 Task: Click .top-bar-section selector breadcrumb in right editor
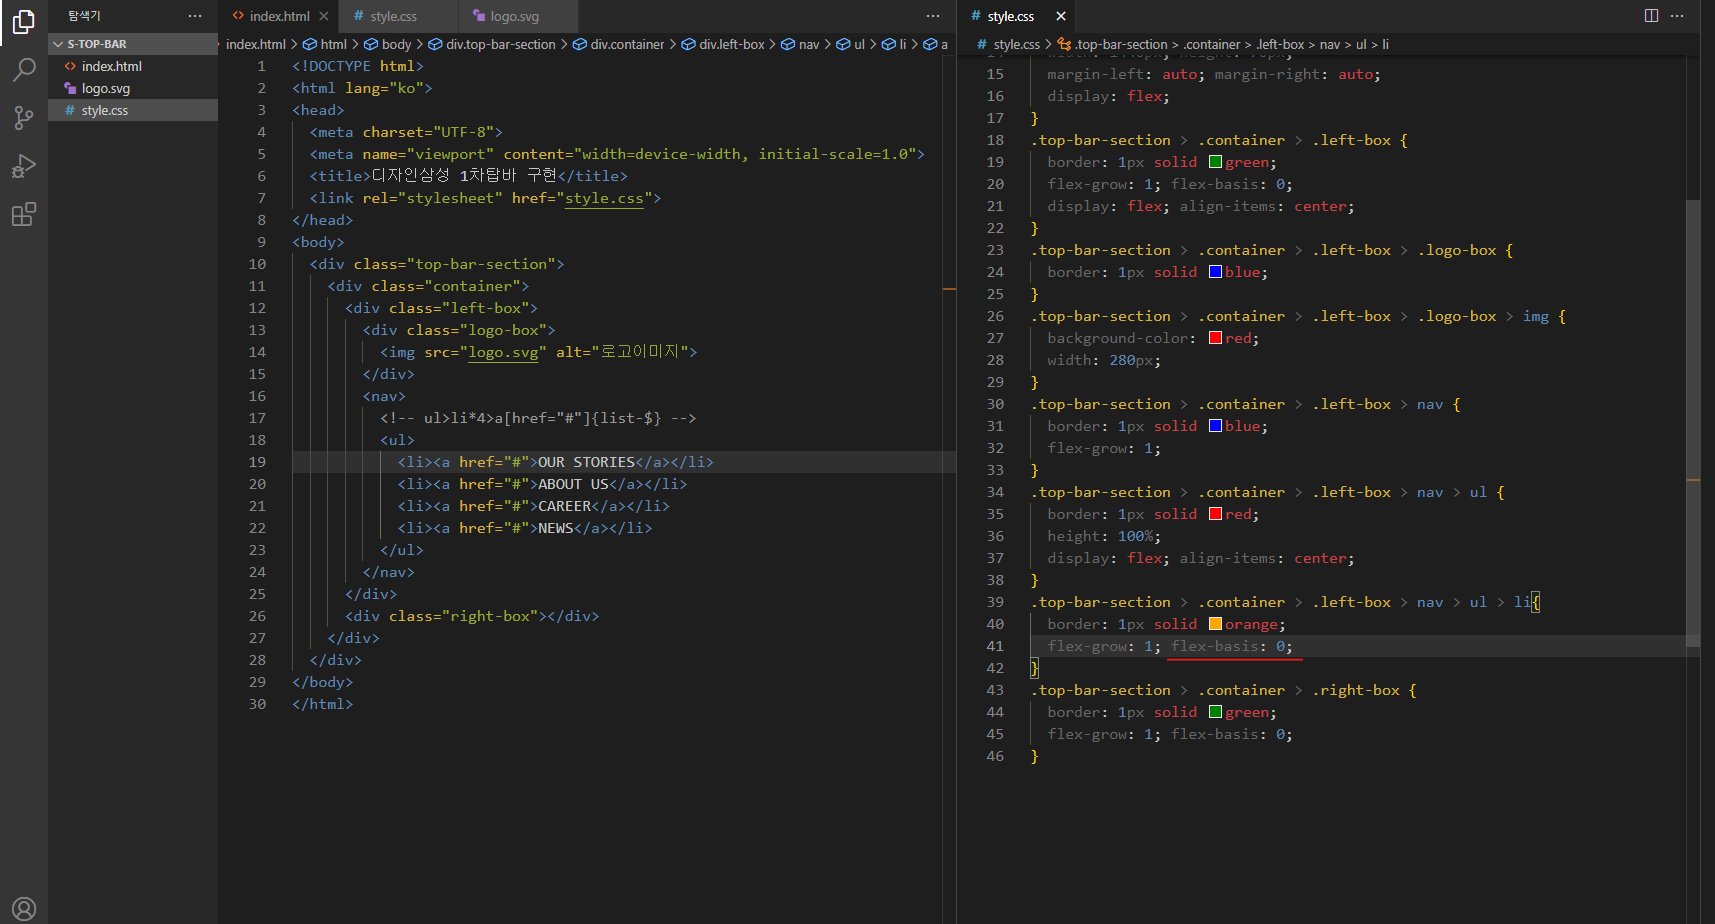[1113, 44]
